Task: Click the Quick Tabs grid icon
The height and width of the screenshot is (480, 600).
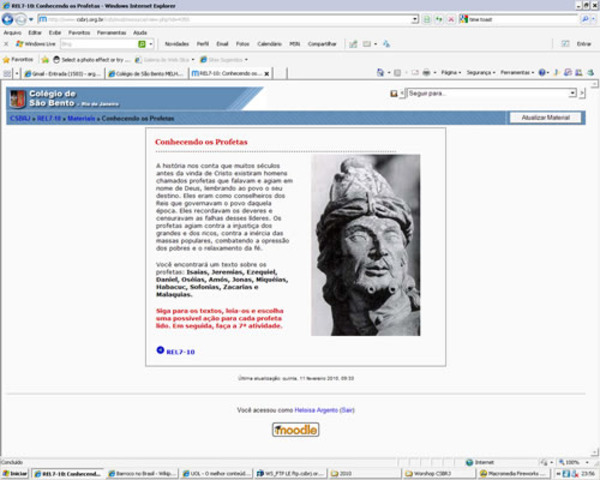Action: [x=7, y=73]
